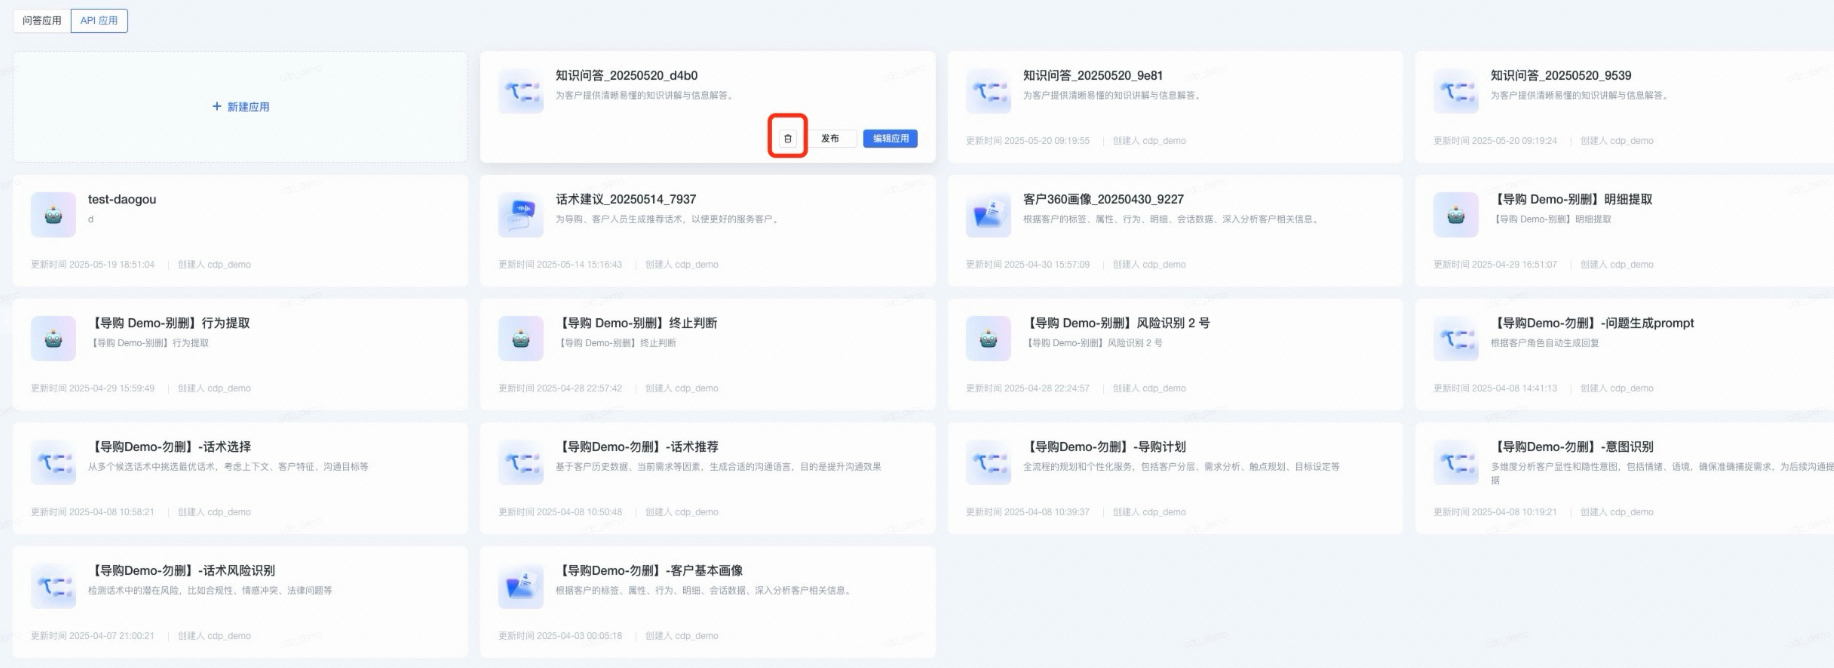Image resolution: width=1834 pixels, height=668 pixels.
Task: Open 【导购Demo-勿删】-问题生成prompt card title
Action: pyautogui.click(x=1593, y=323)
